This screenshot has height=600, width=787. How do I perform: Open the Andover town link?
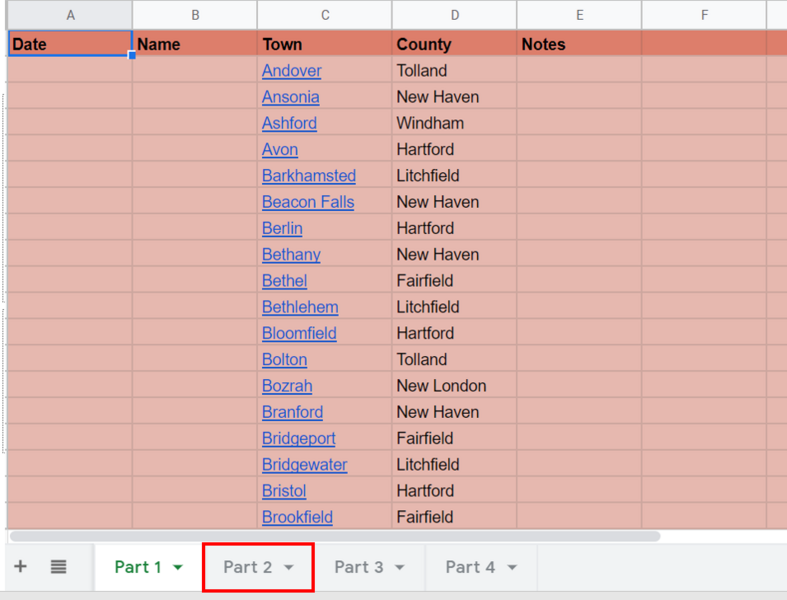pyautogui.click(x=291, y=71)
